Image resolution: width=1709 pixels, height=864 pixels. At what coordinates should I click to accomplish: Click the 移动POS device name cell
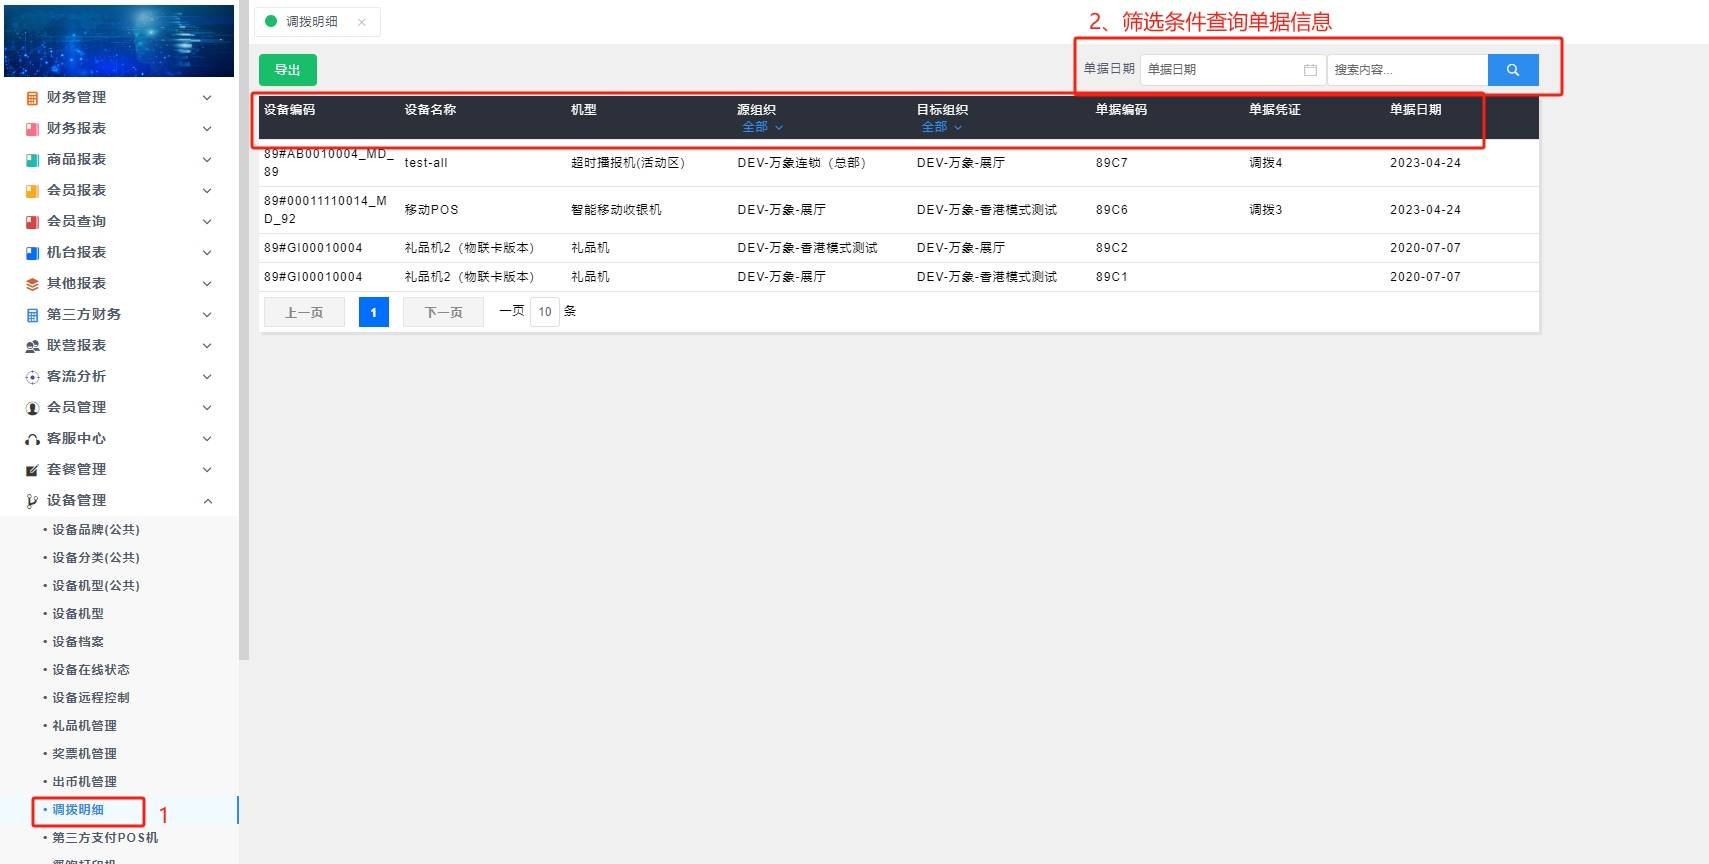click(431, 210)
